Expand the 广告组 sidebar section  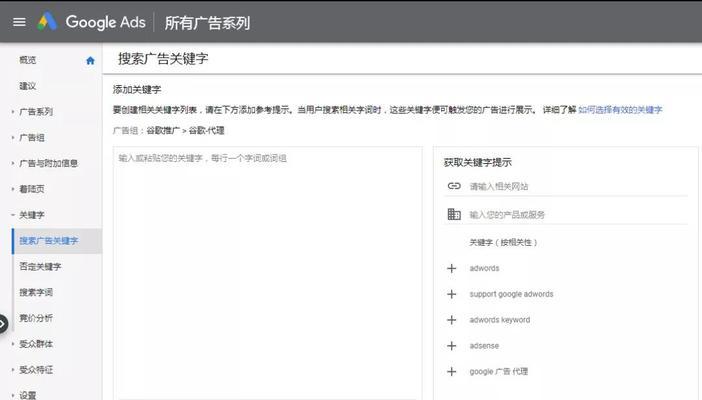point(13,138)
